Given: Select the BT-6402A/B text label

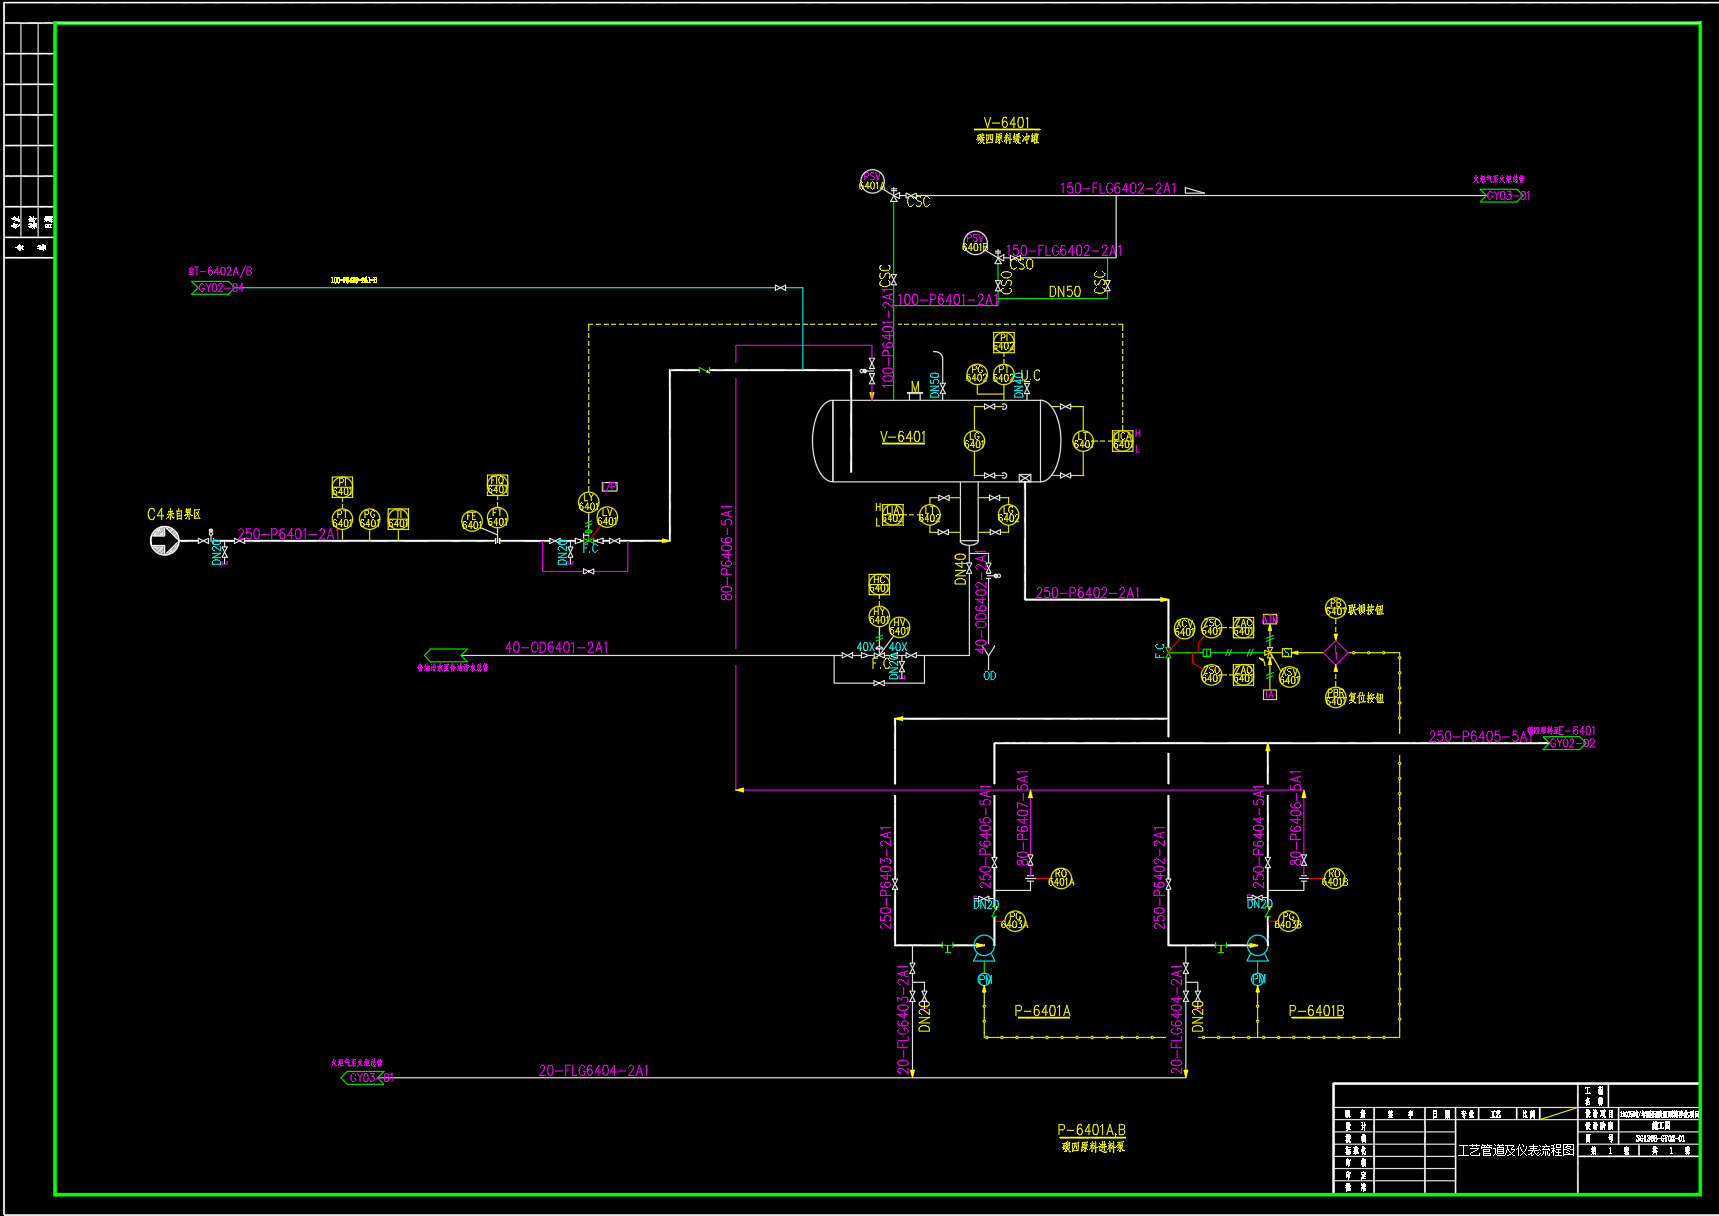Looking at the screenshot, I should [x=221, y=271].
